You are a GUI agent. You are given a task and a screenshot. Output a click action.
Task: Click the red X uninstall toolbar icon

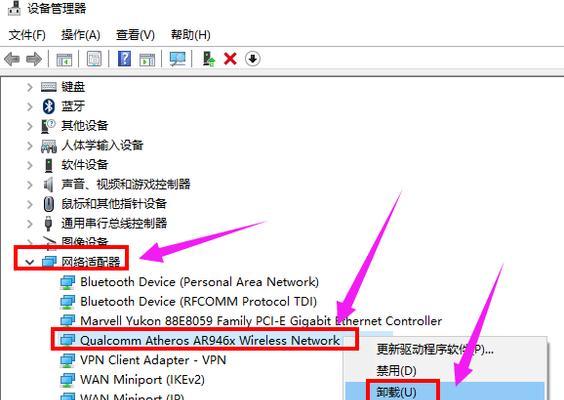[230, 59]
